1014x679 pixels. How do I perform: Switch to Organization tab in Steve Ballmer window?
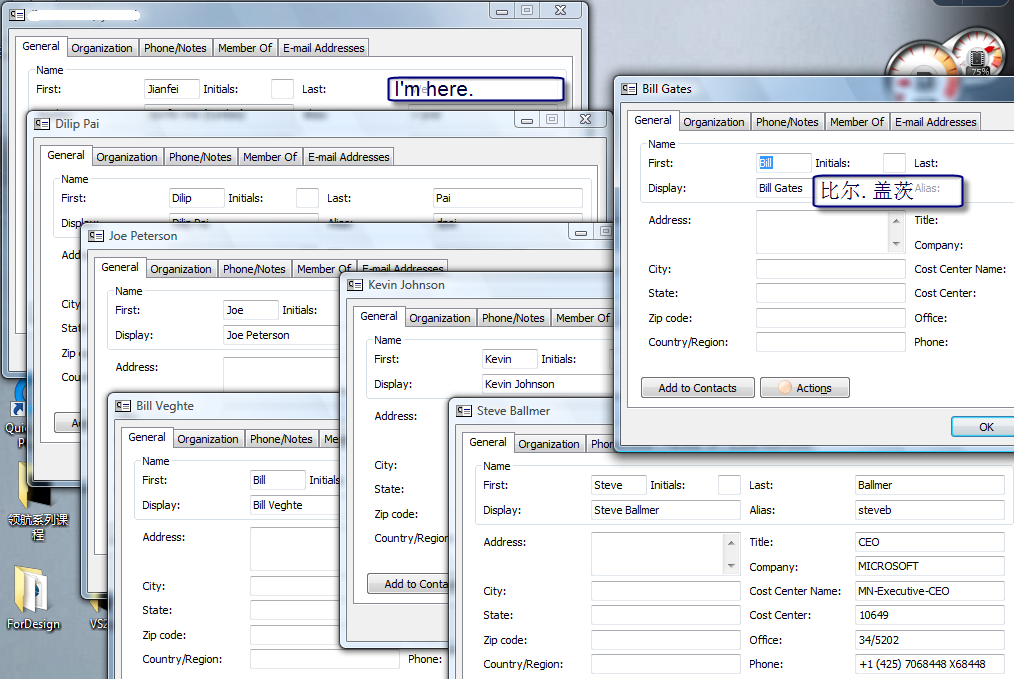[548, 444]
